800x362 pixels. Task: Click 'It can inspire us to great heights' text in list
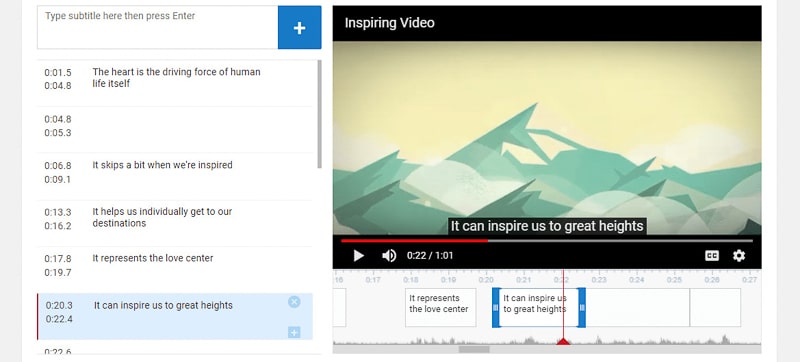pos(163,305)
